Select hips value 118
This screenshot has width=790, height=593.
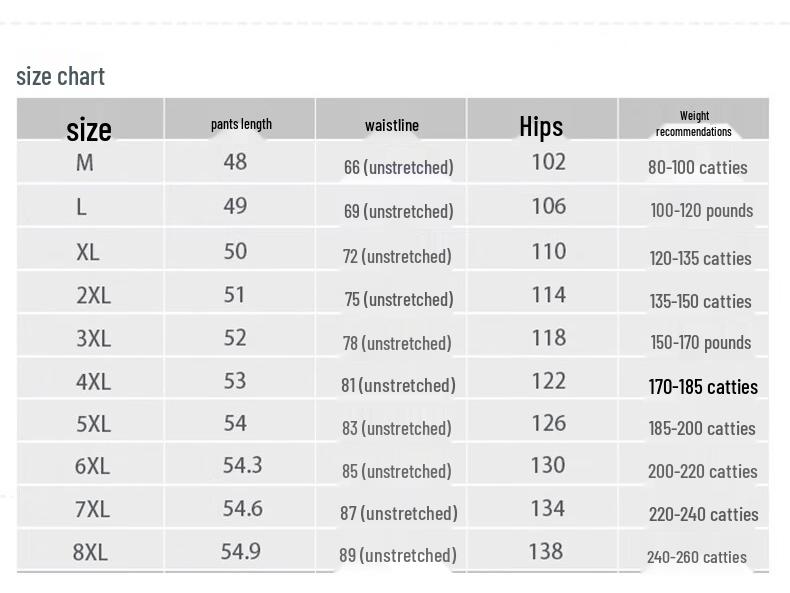point(549,338)
